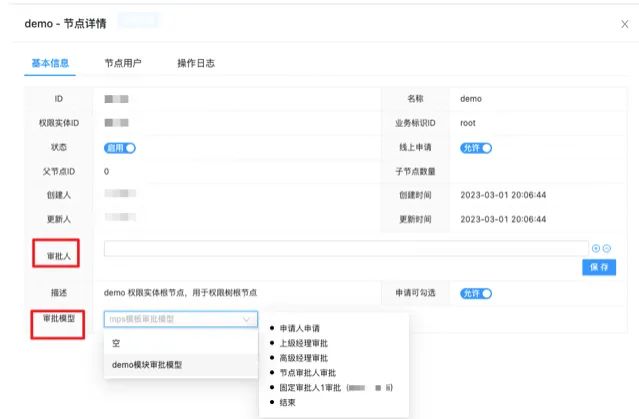Screen dimensions: 639x419
Task: Add an approver with the plus icon
Action: pos(596,248)
